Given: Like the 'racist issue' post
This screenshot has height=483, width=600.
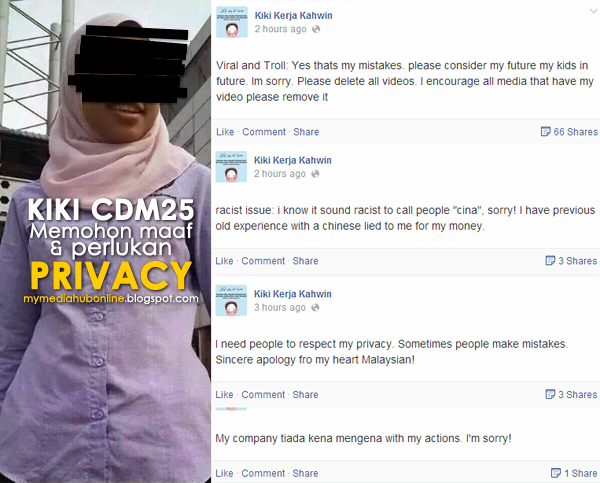Looking at the screenshot, I should click(224, 261).
